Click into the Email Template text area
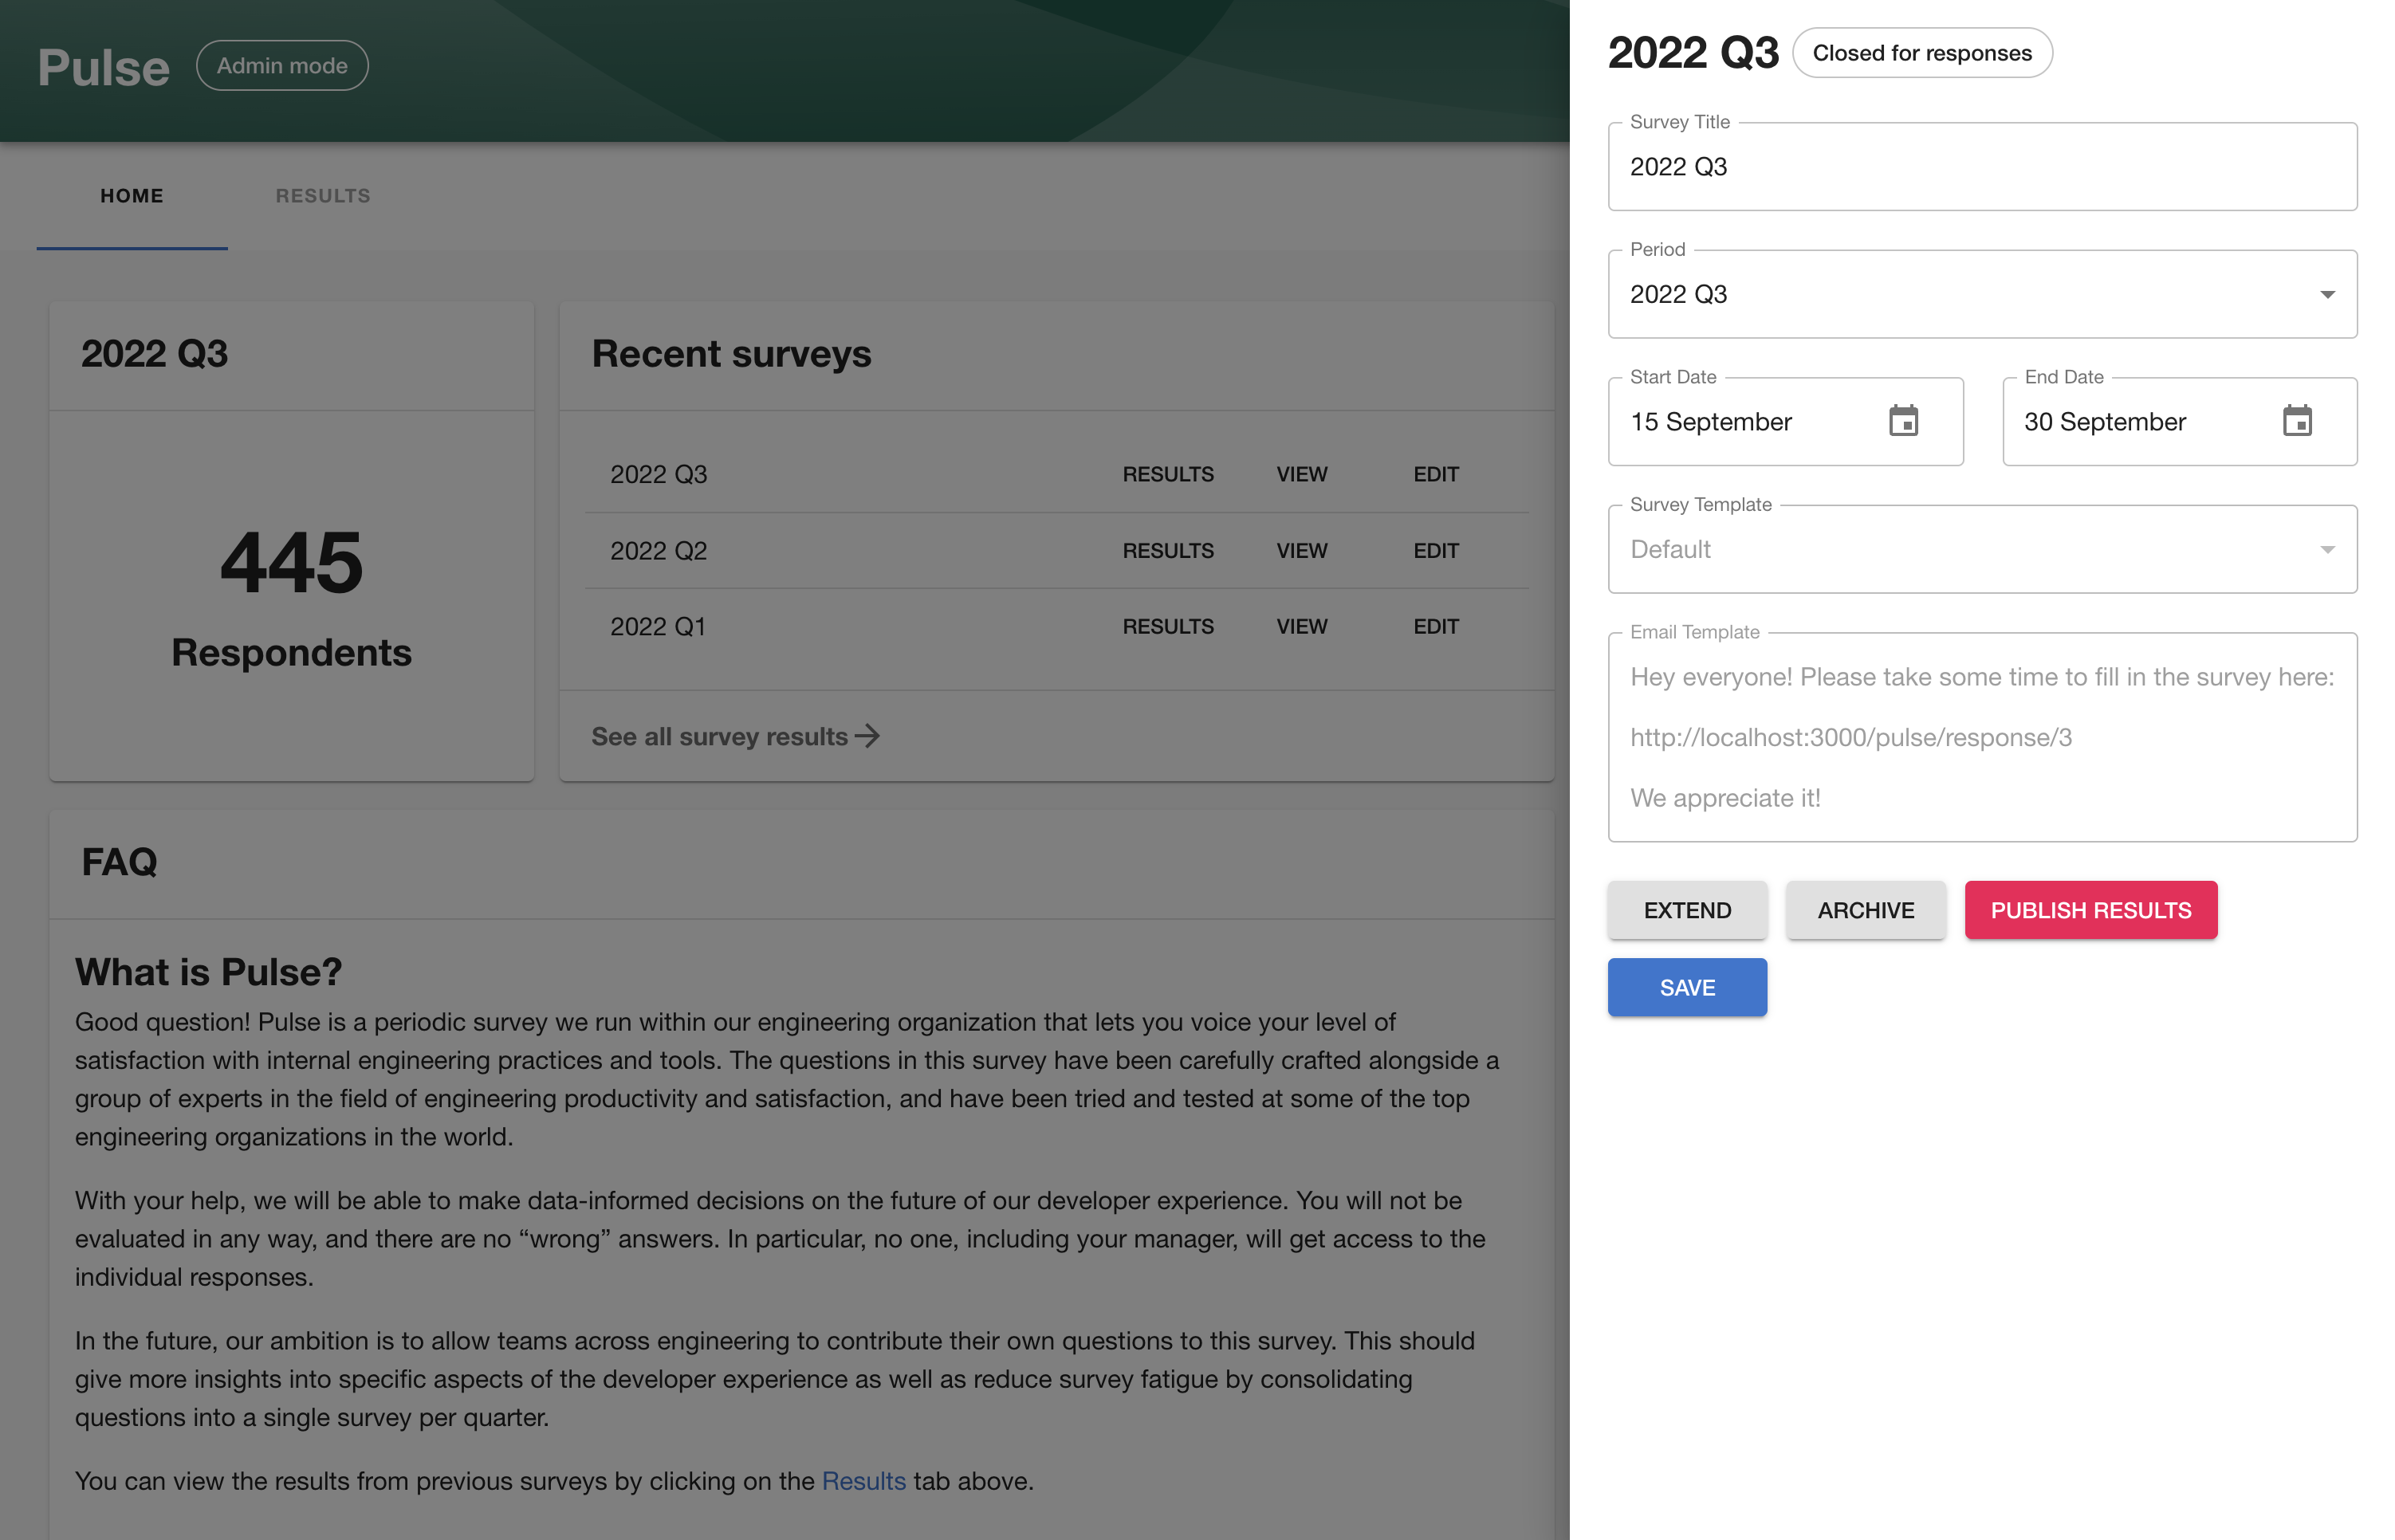The height and width of the screenshot is (1540, 2395). click(1982, 737)
